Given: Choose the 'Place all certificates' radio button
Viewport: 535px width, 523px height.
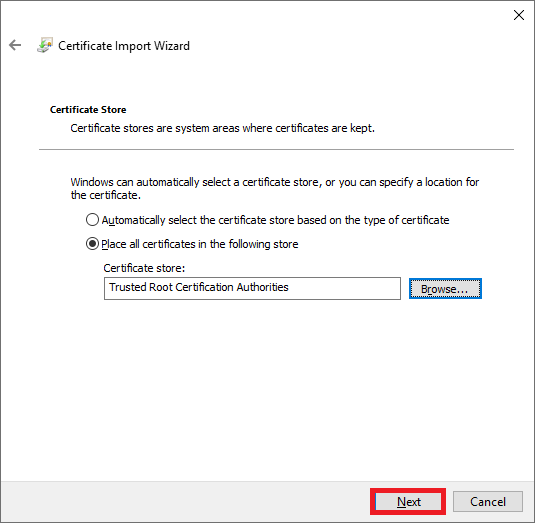Looking at the screenshot, I should click(x=92, y=244).
